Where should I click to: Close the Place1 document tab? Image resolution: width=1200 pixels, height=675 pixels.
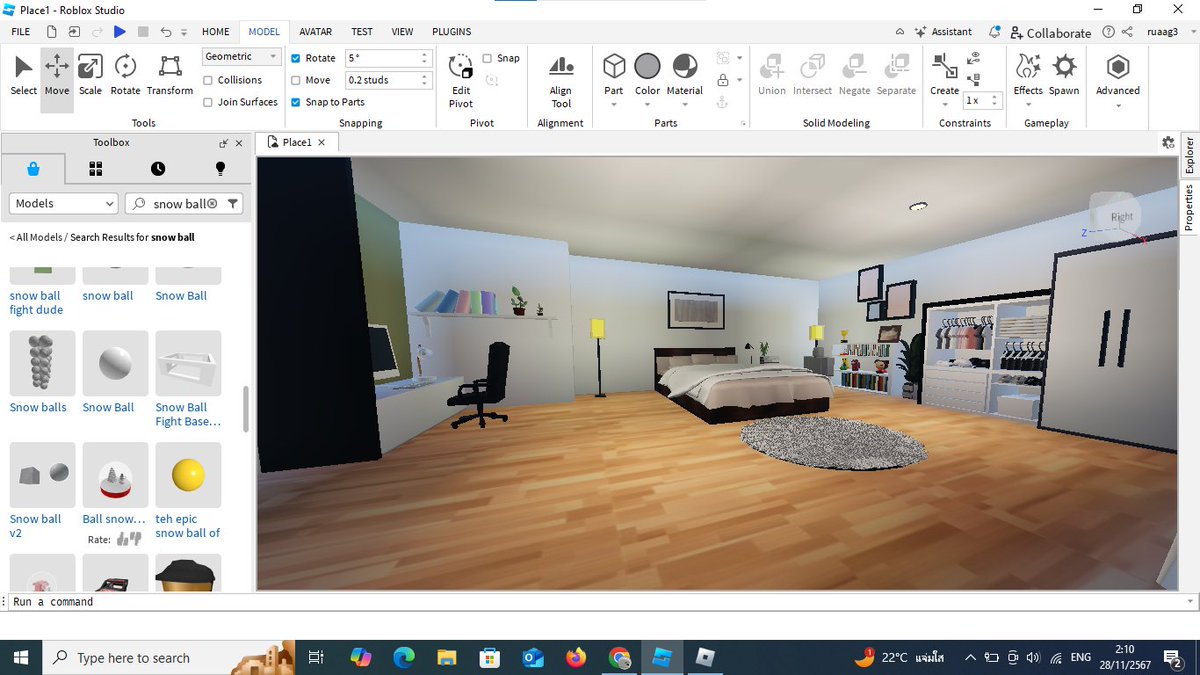(x=322, y=143)
